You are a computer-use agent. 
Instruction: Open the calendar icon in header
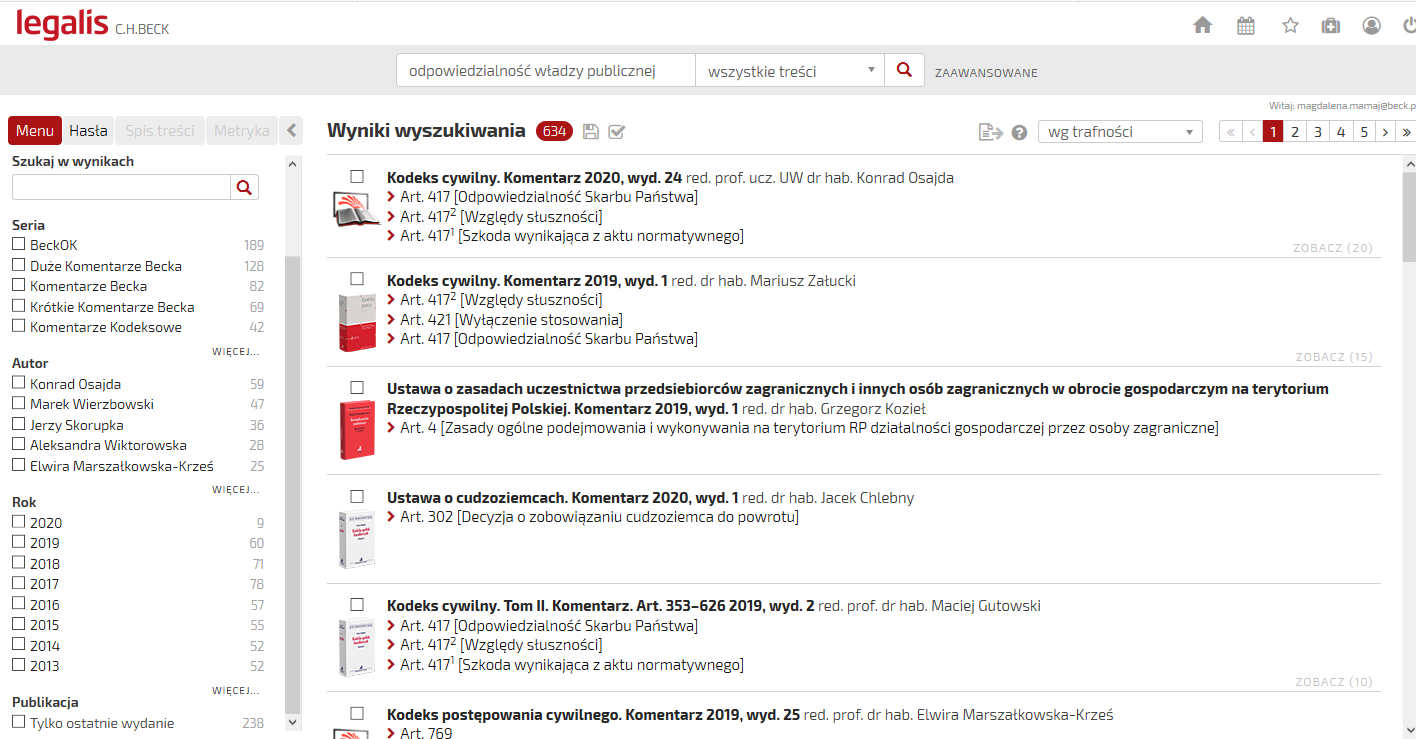click(1246, 25)
